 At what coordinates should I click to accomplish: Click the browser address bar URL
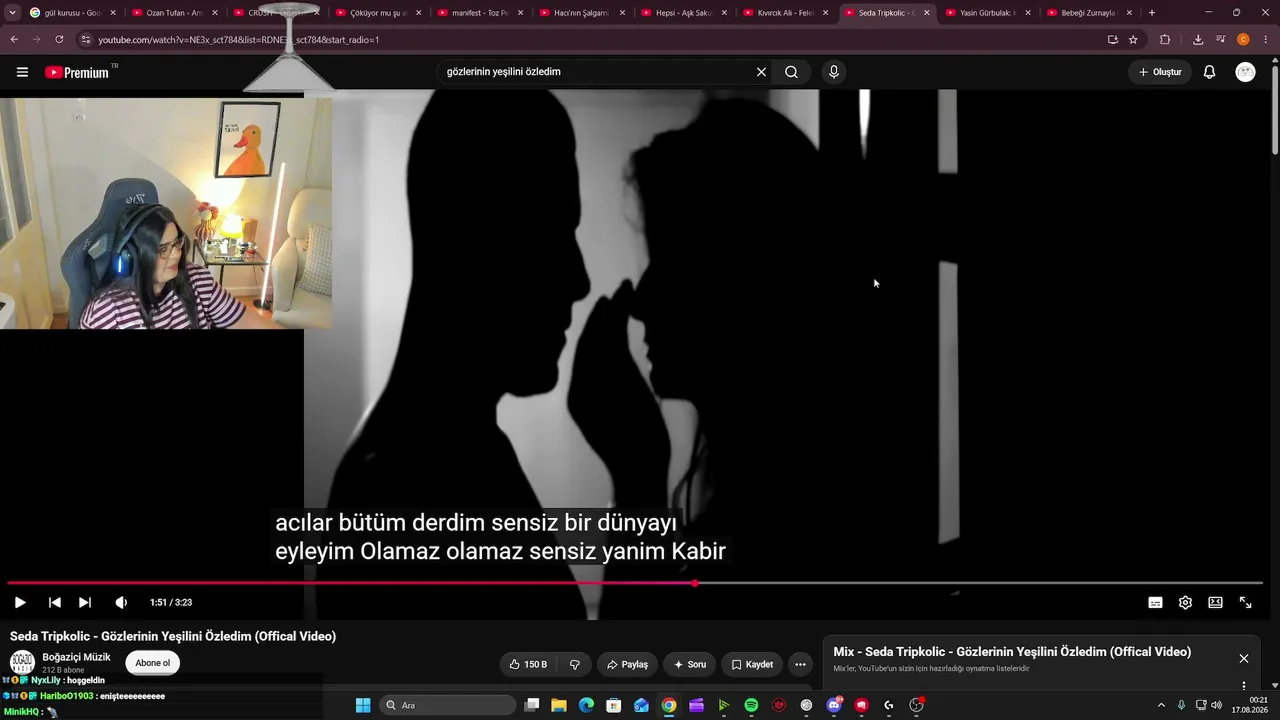click(238, 40)
